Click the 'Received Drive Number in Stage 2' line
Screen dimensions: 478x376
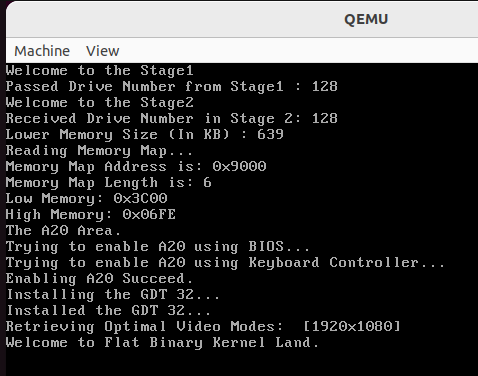(172, 119)
